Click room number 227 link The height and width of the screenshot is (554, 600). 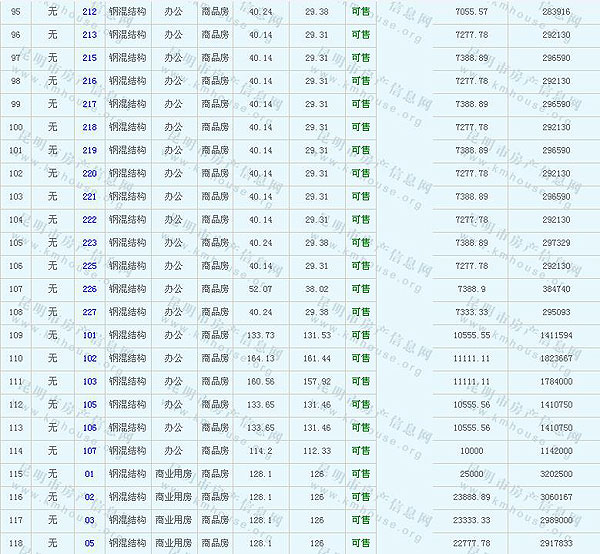[x=90, y=312]
